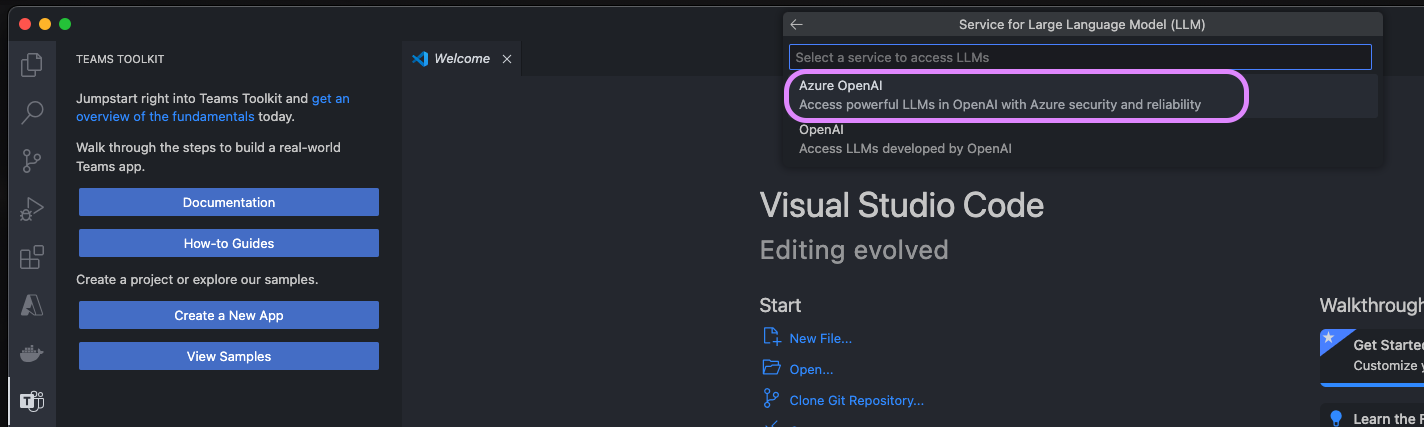The image size is (1424, 427).
Task: Click the macOS green zoom window button
Action: (65, 24)
